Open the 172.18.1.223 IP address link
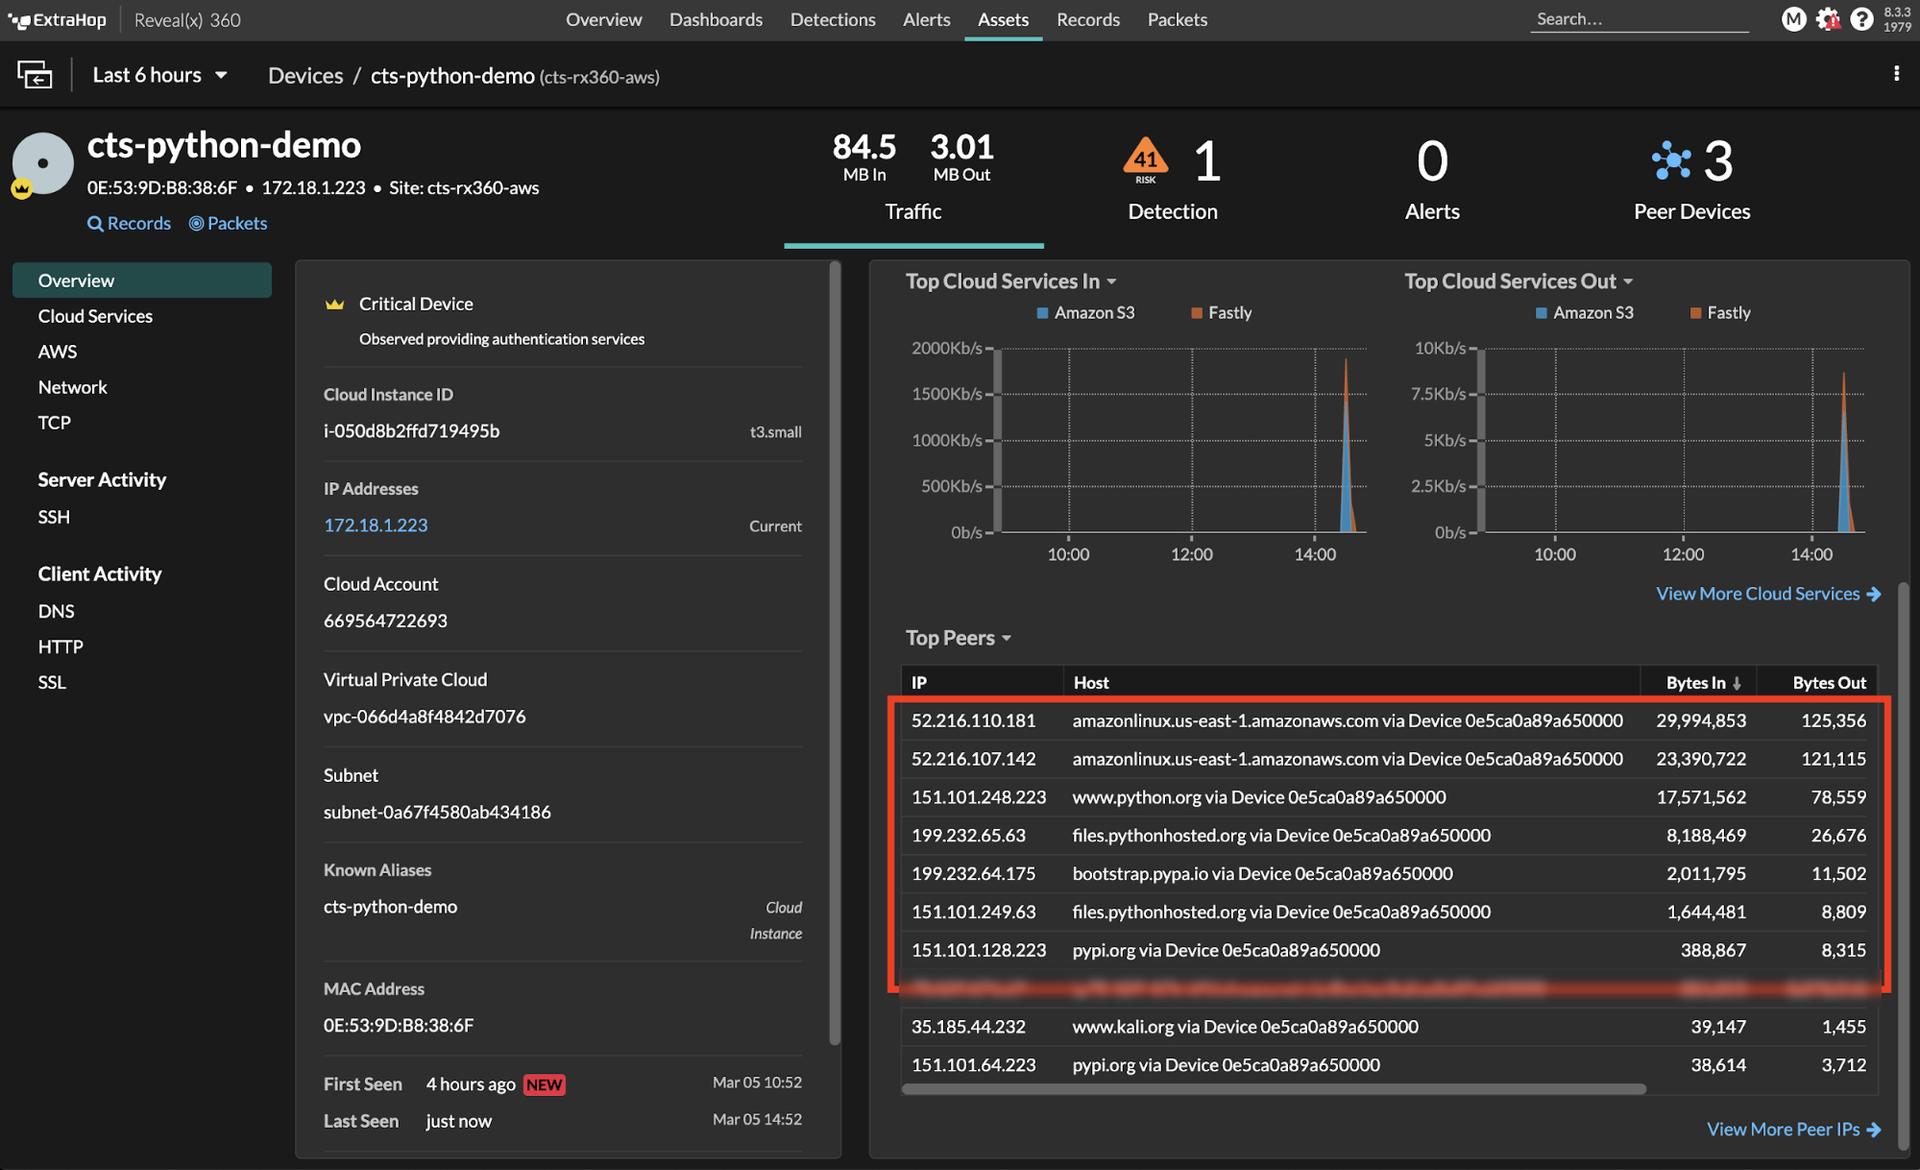Screen dimensions: 1920x1170 coord(375,525)
